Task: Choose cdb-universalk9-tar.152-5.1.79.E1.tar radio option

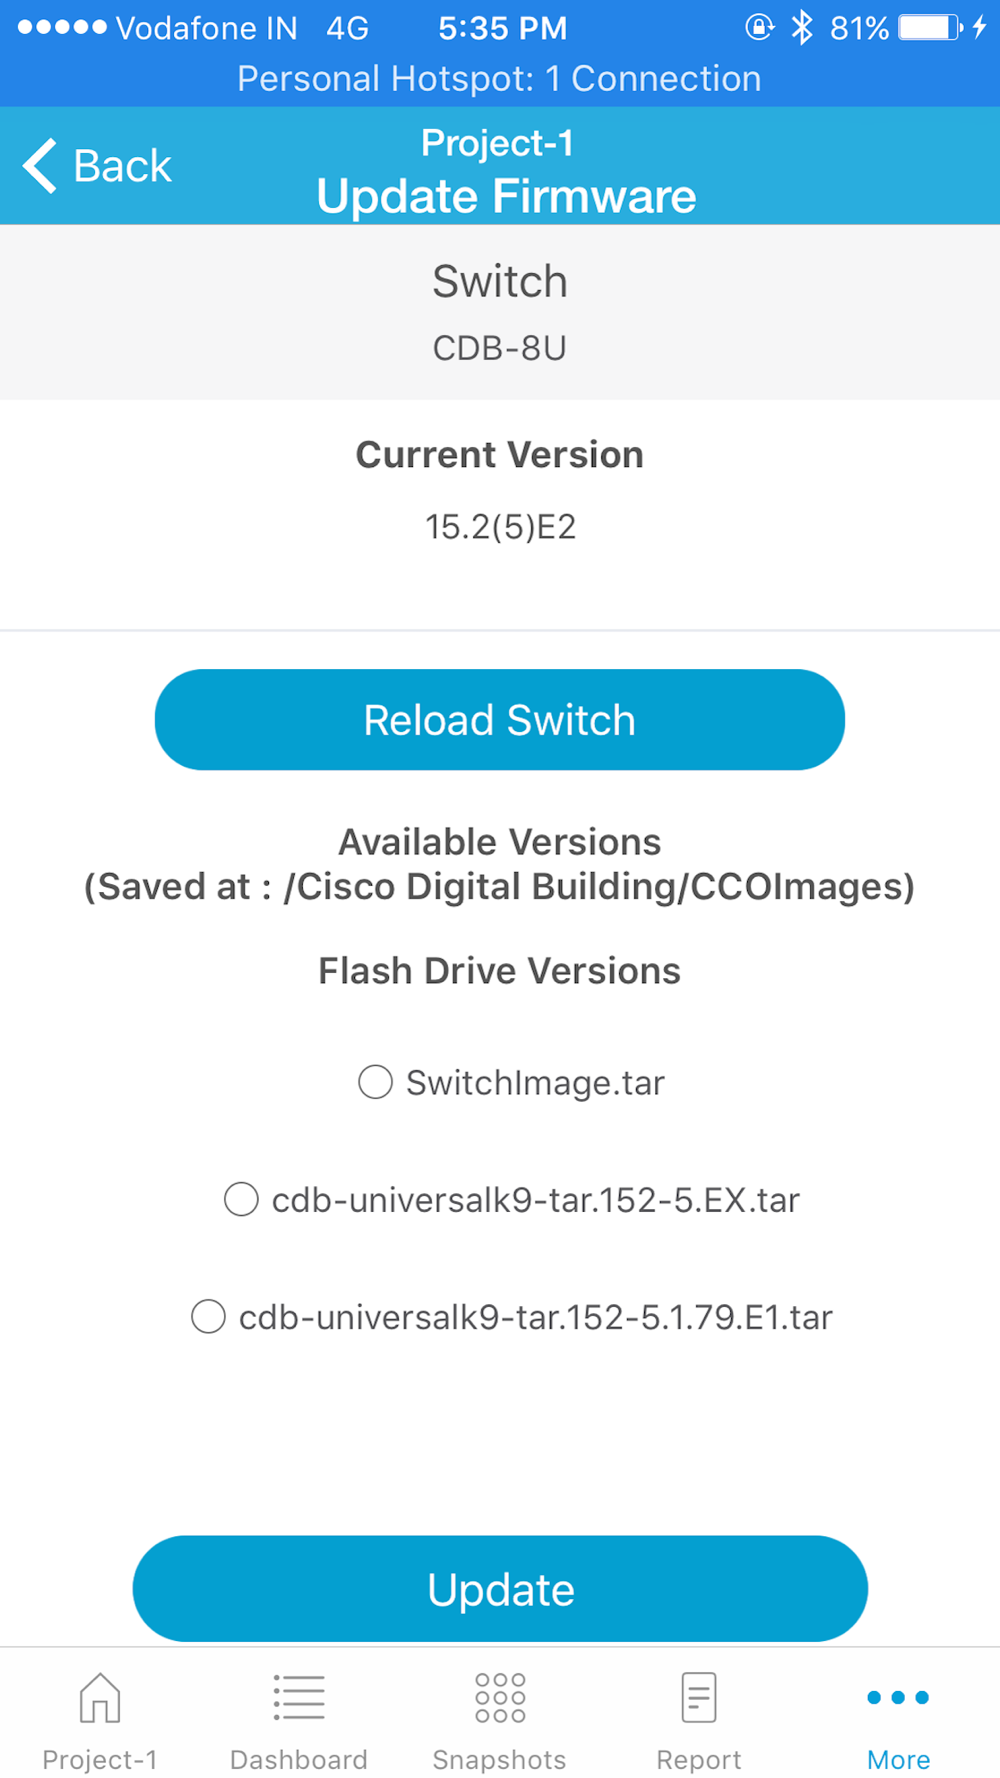Action: click(x=208, y=1316)
